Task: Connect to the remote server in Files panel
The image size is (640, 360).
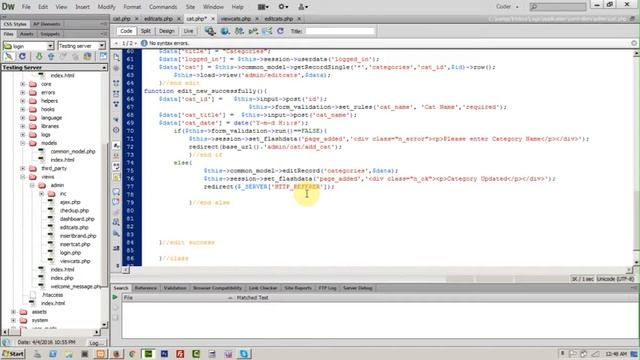Action: coord(9,56)
